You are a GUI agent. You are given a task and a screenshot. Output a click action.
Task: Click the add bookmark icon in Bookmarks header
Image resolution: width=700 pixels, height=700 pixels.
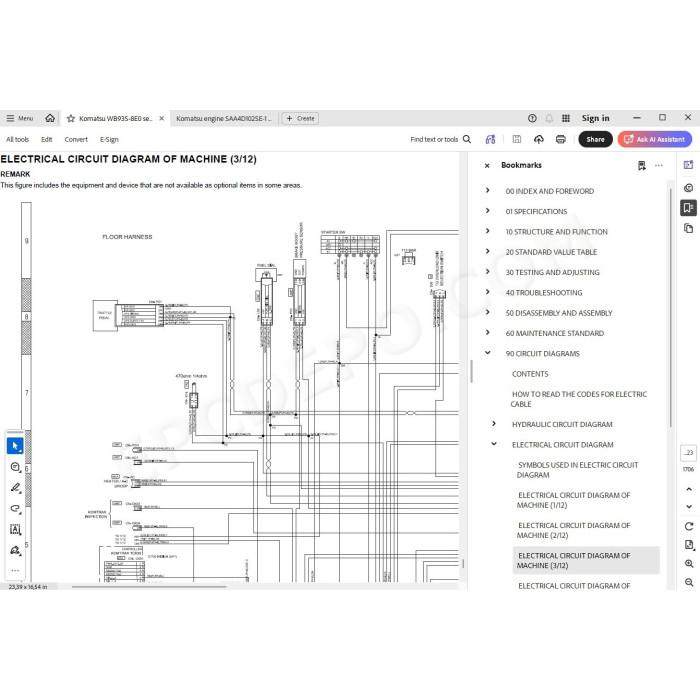click(x=642, y=166)
